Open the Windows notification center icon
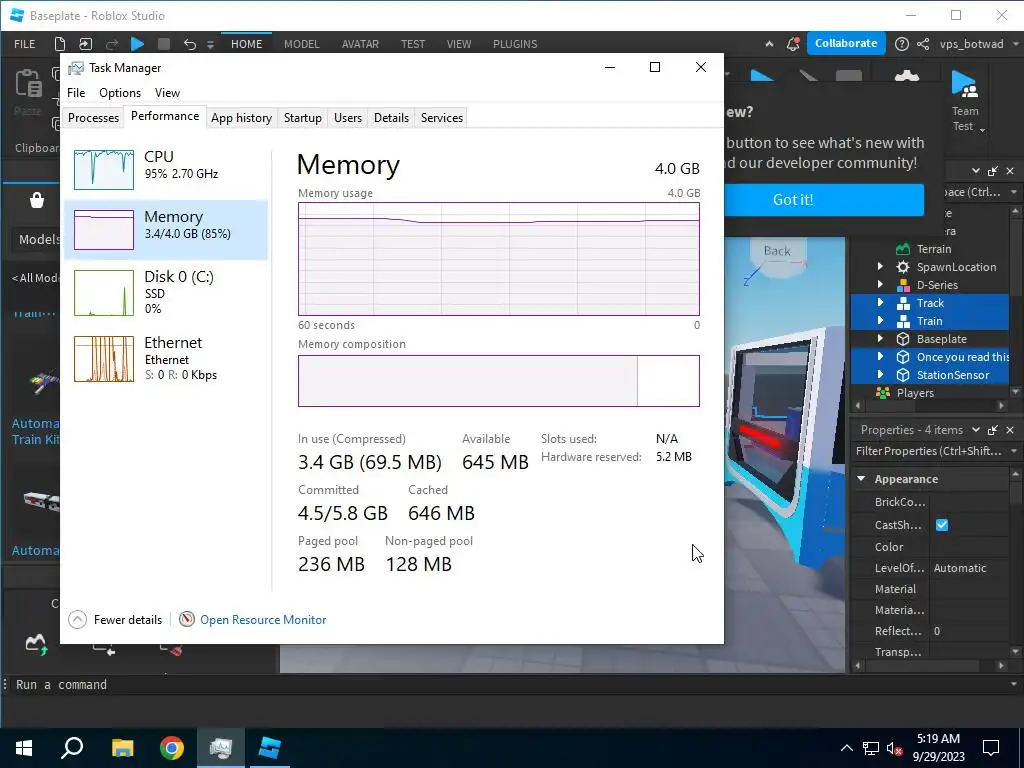Image resolution: width=1024 pixels, height=768 pixels. point(991,748)
